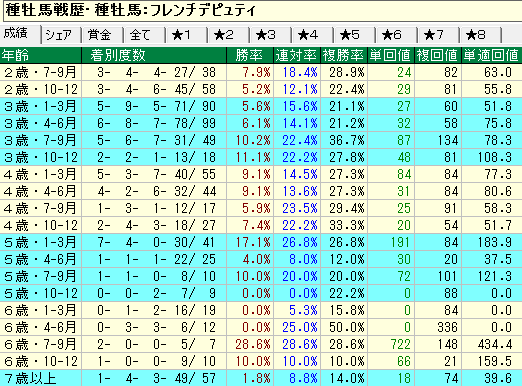Select the ★6 tab
522x386 pixels.
pyautogui.click(x=396, y=35)
